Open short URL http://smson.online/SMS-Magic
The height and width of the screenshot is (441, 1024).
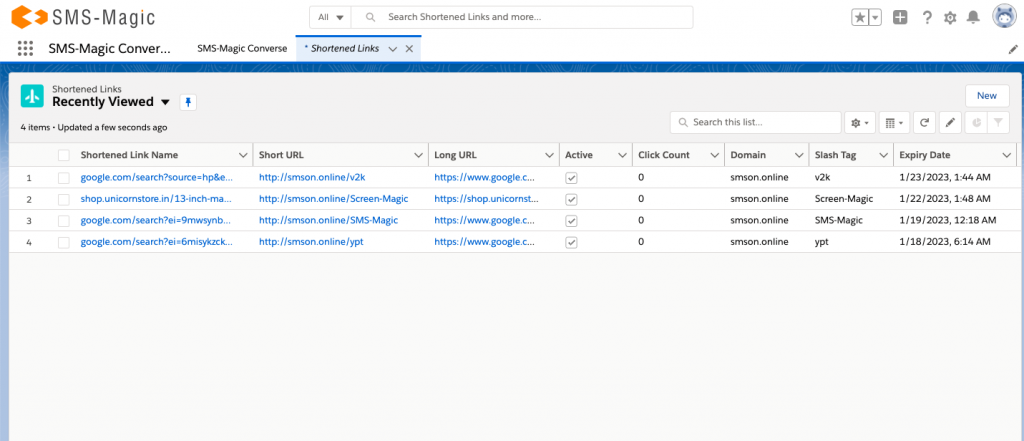point(328,221)
